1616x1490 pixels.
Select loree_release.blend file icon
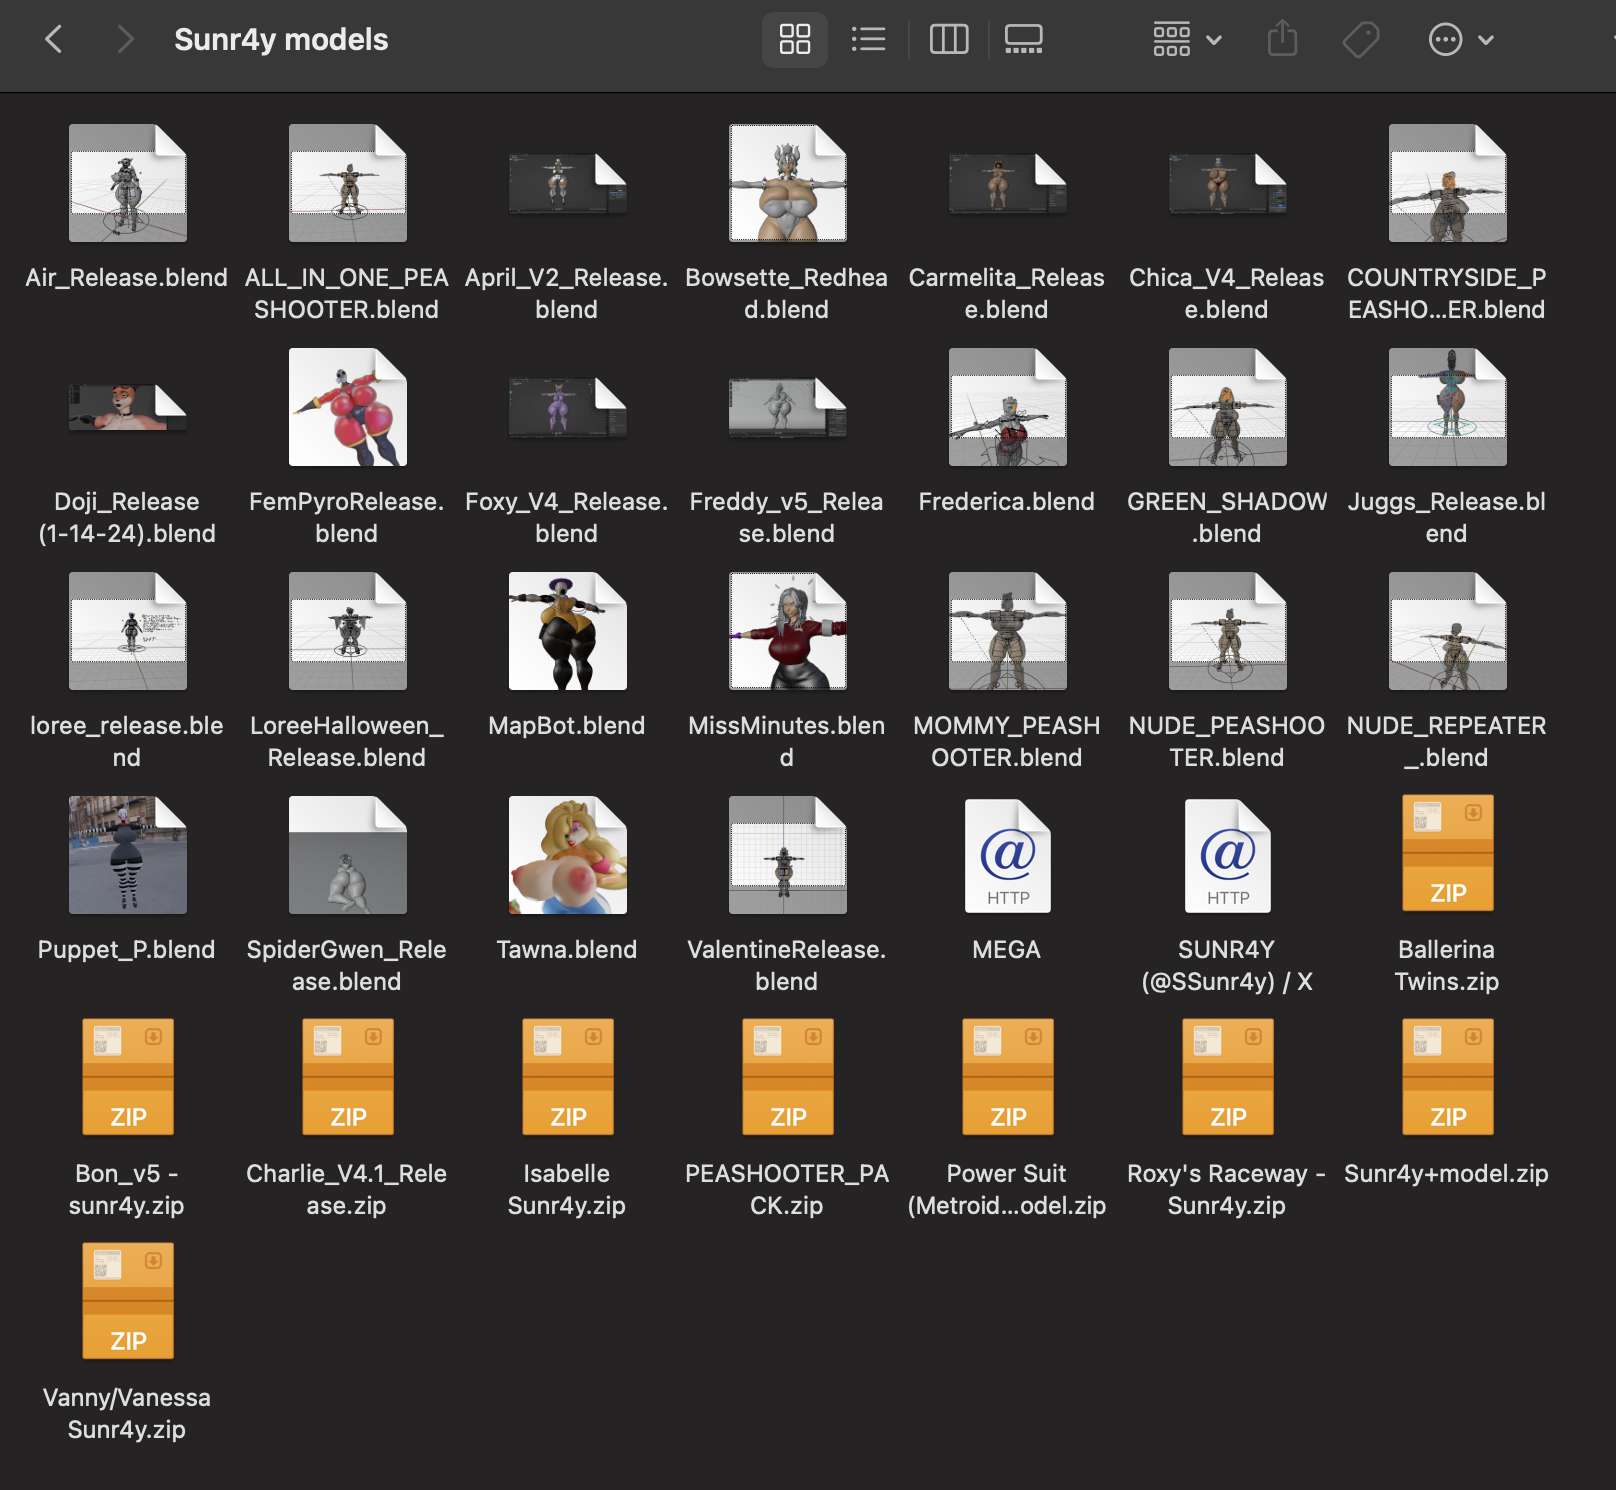128,631
